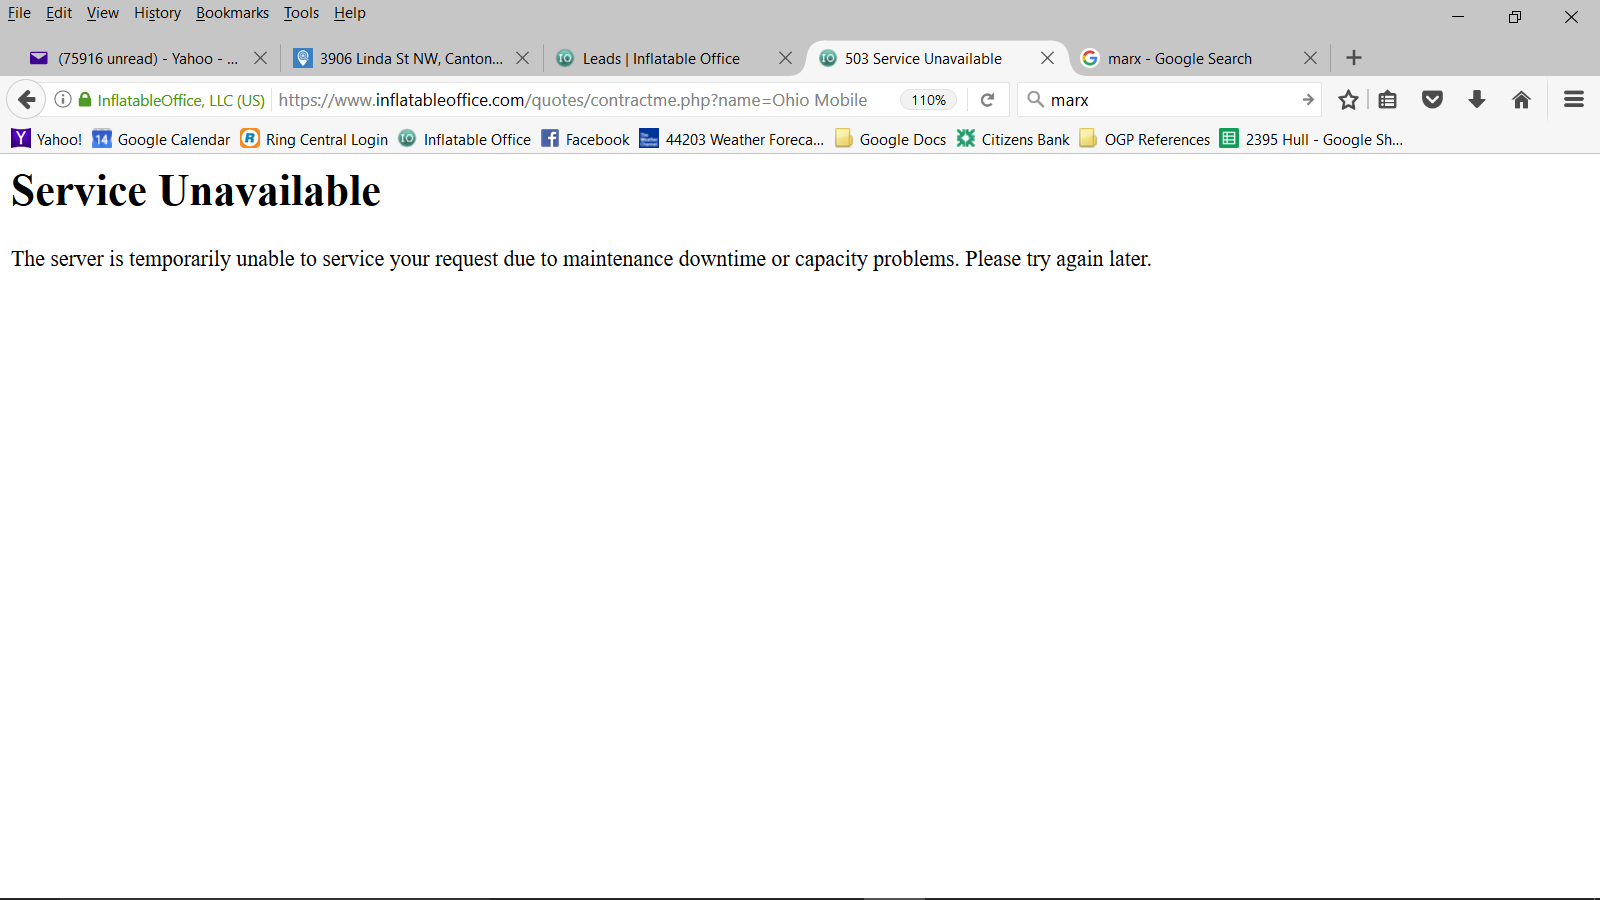Open the Bookmarks menu

[x=232, y=13]
